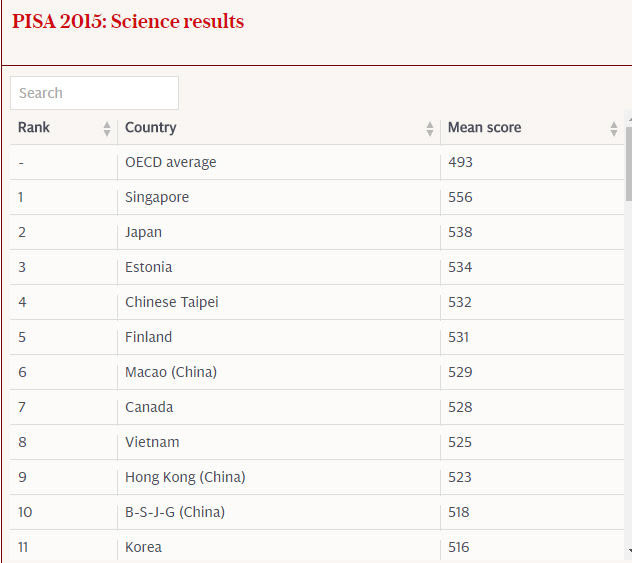Click the Rank column sort arrows icon
Viewport: 632px width, 563px height.
[x=107, y=129]
